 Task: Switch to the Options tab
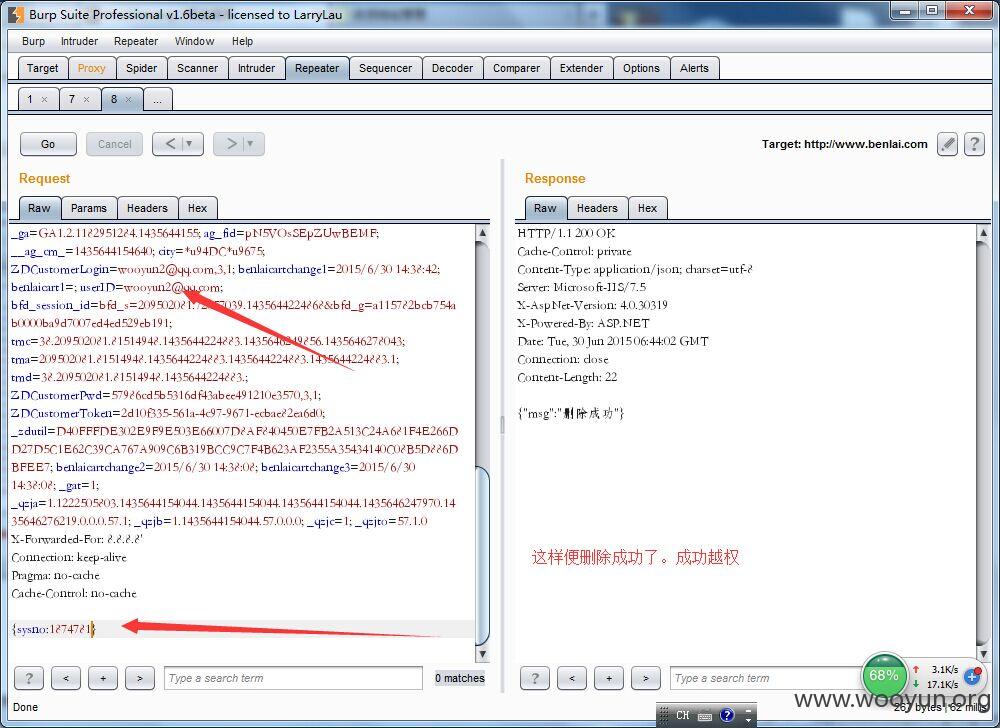[x=642, y=68]
